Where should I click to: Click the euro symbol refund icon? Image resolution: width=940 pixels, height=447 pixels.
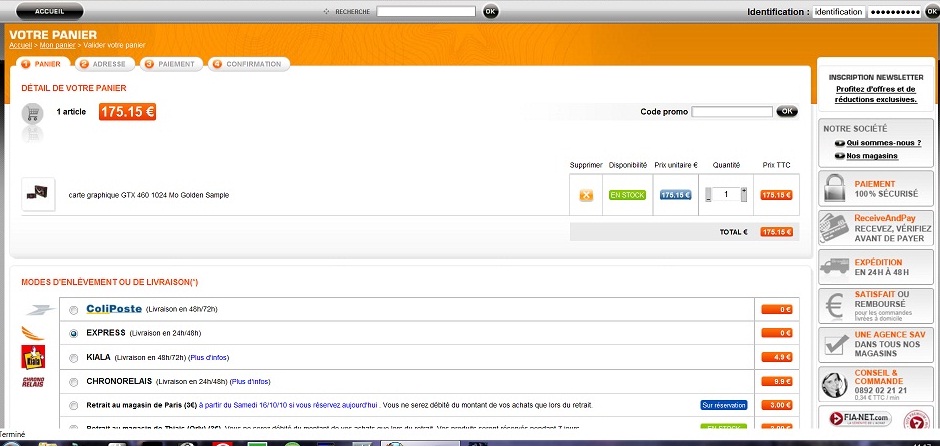pos(835,306)
